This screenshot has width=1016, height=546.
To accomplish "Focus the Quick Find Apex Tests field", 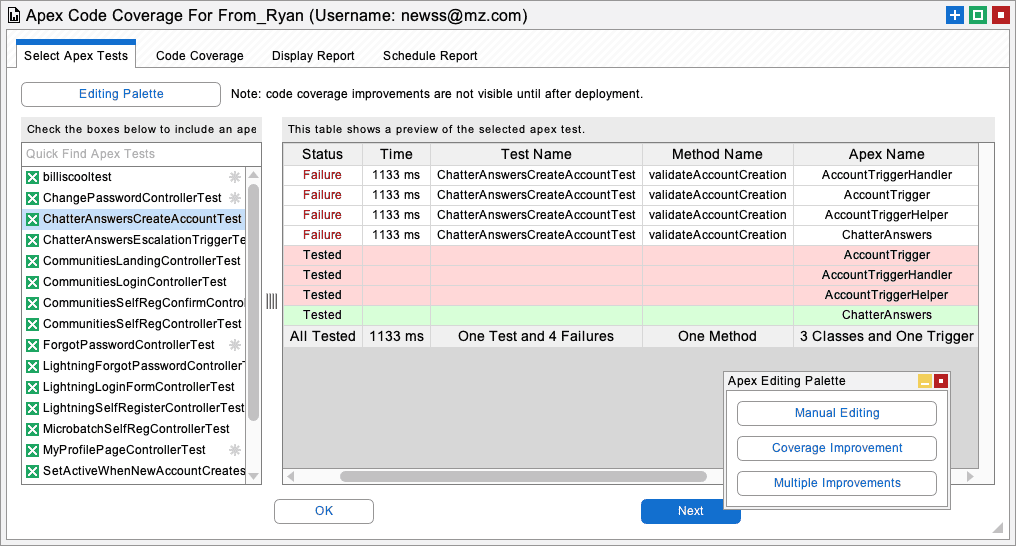I will pyautogui.click(x=141, y=154).
